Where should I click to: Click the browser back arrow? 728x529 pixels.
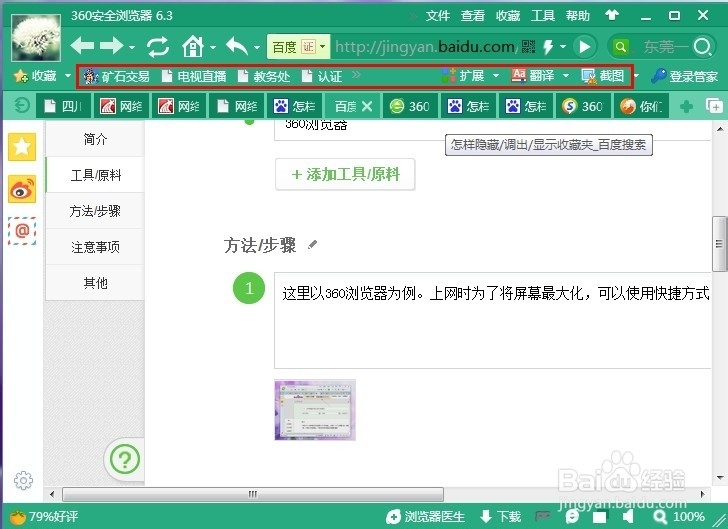coord(82,46)
